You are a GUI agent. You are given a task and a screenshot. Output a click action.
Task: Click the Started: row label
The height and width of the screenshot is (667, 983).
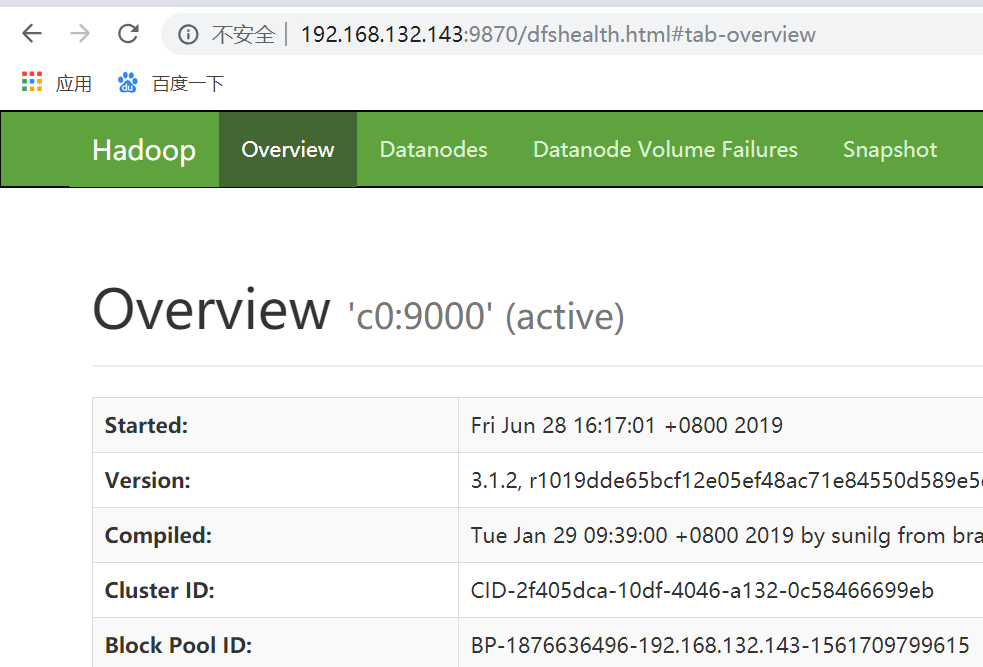coord(146,425)
